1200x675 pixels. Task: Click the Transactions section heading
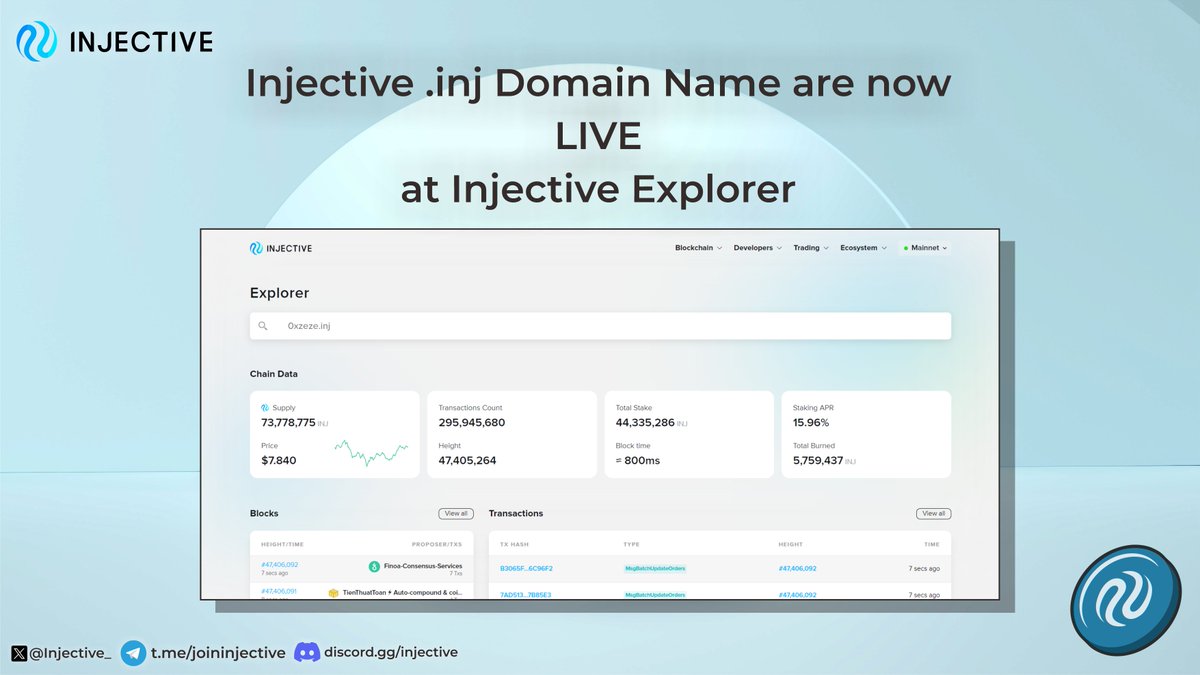pyautogui.click(x=516, y=513)
